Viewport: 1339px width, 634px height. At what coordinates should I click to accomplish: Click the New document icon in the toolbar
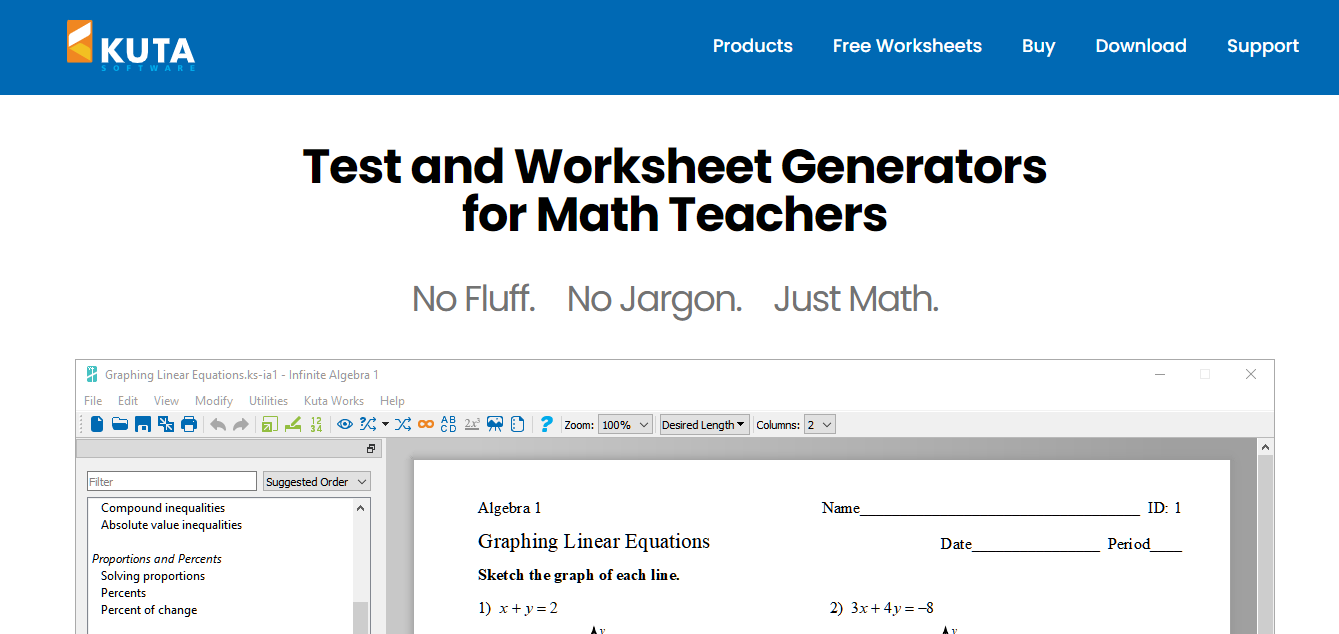(x=97, y=424)
